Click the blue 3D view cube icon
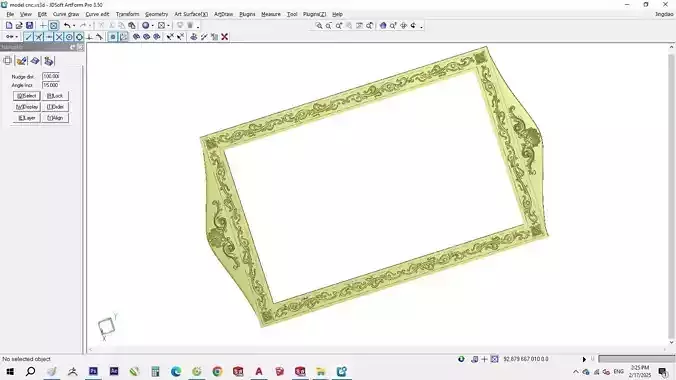This screenshot has height=380, width=676. pos(383,25)
